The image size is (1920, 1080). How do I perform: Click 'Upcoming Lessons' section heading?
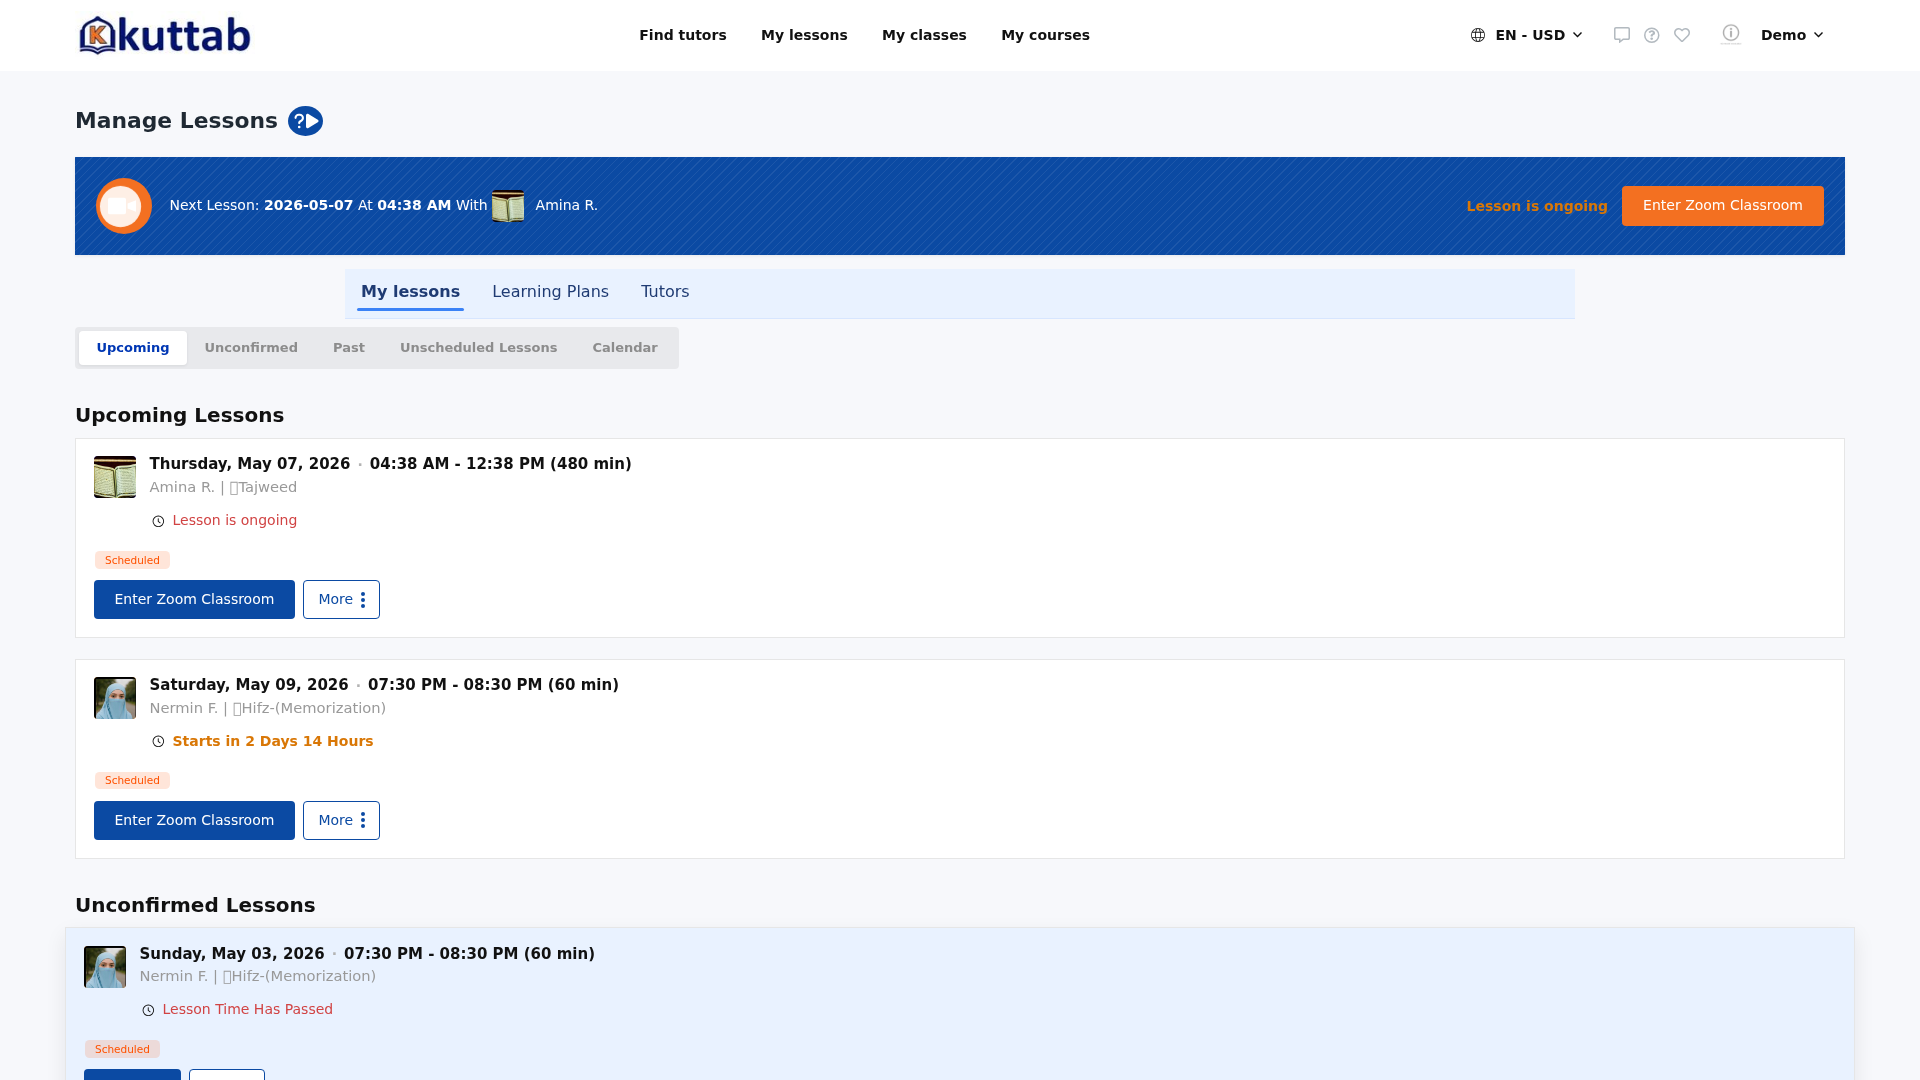[180, 416]
